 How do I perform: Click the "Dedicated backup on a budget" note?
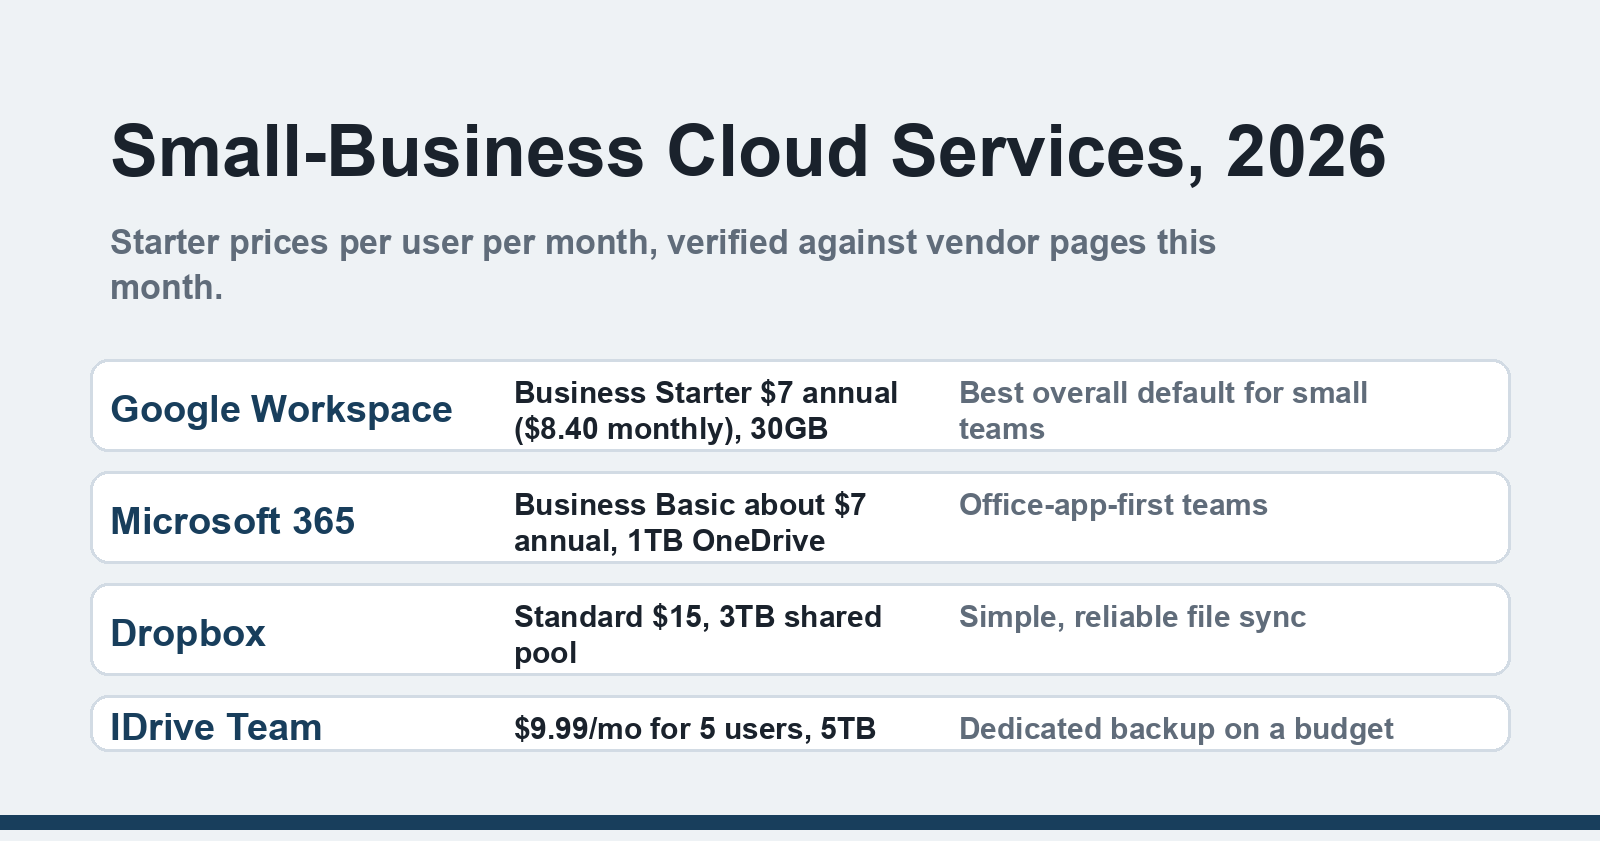[x=1176, y=729]
